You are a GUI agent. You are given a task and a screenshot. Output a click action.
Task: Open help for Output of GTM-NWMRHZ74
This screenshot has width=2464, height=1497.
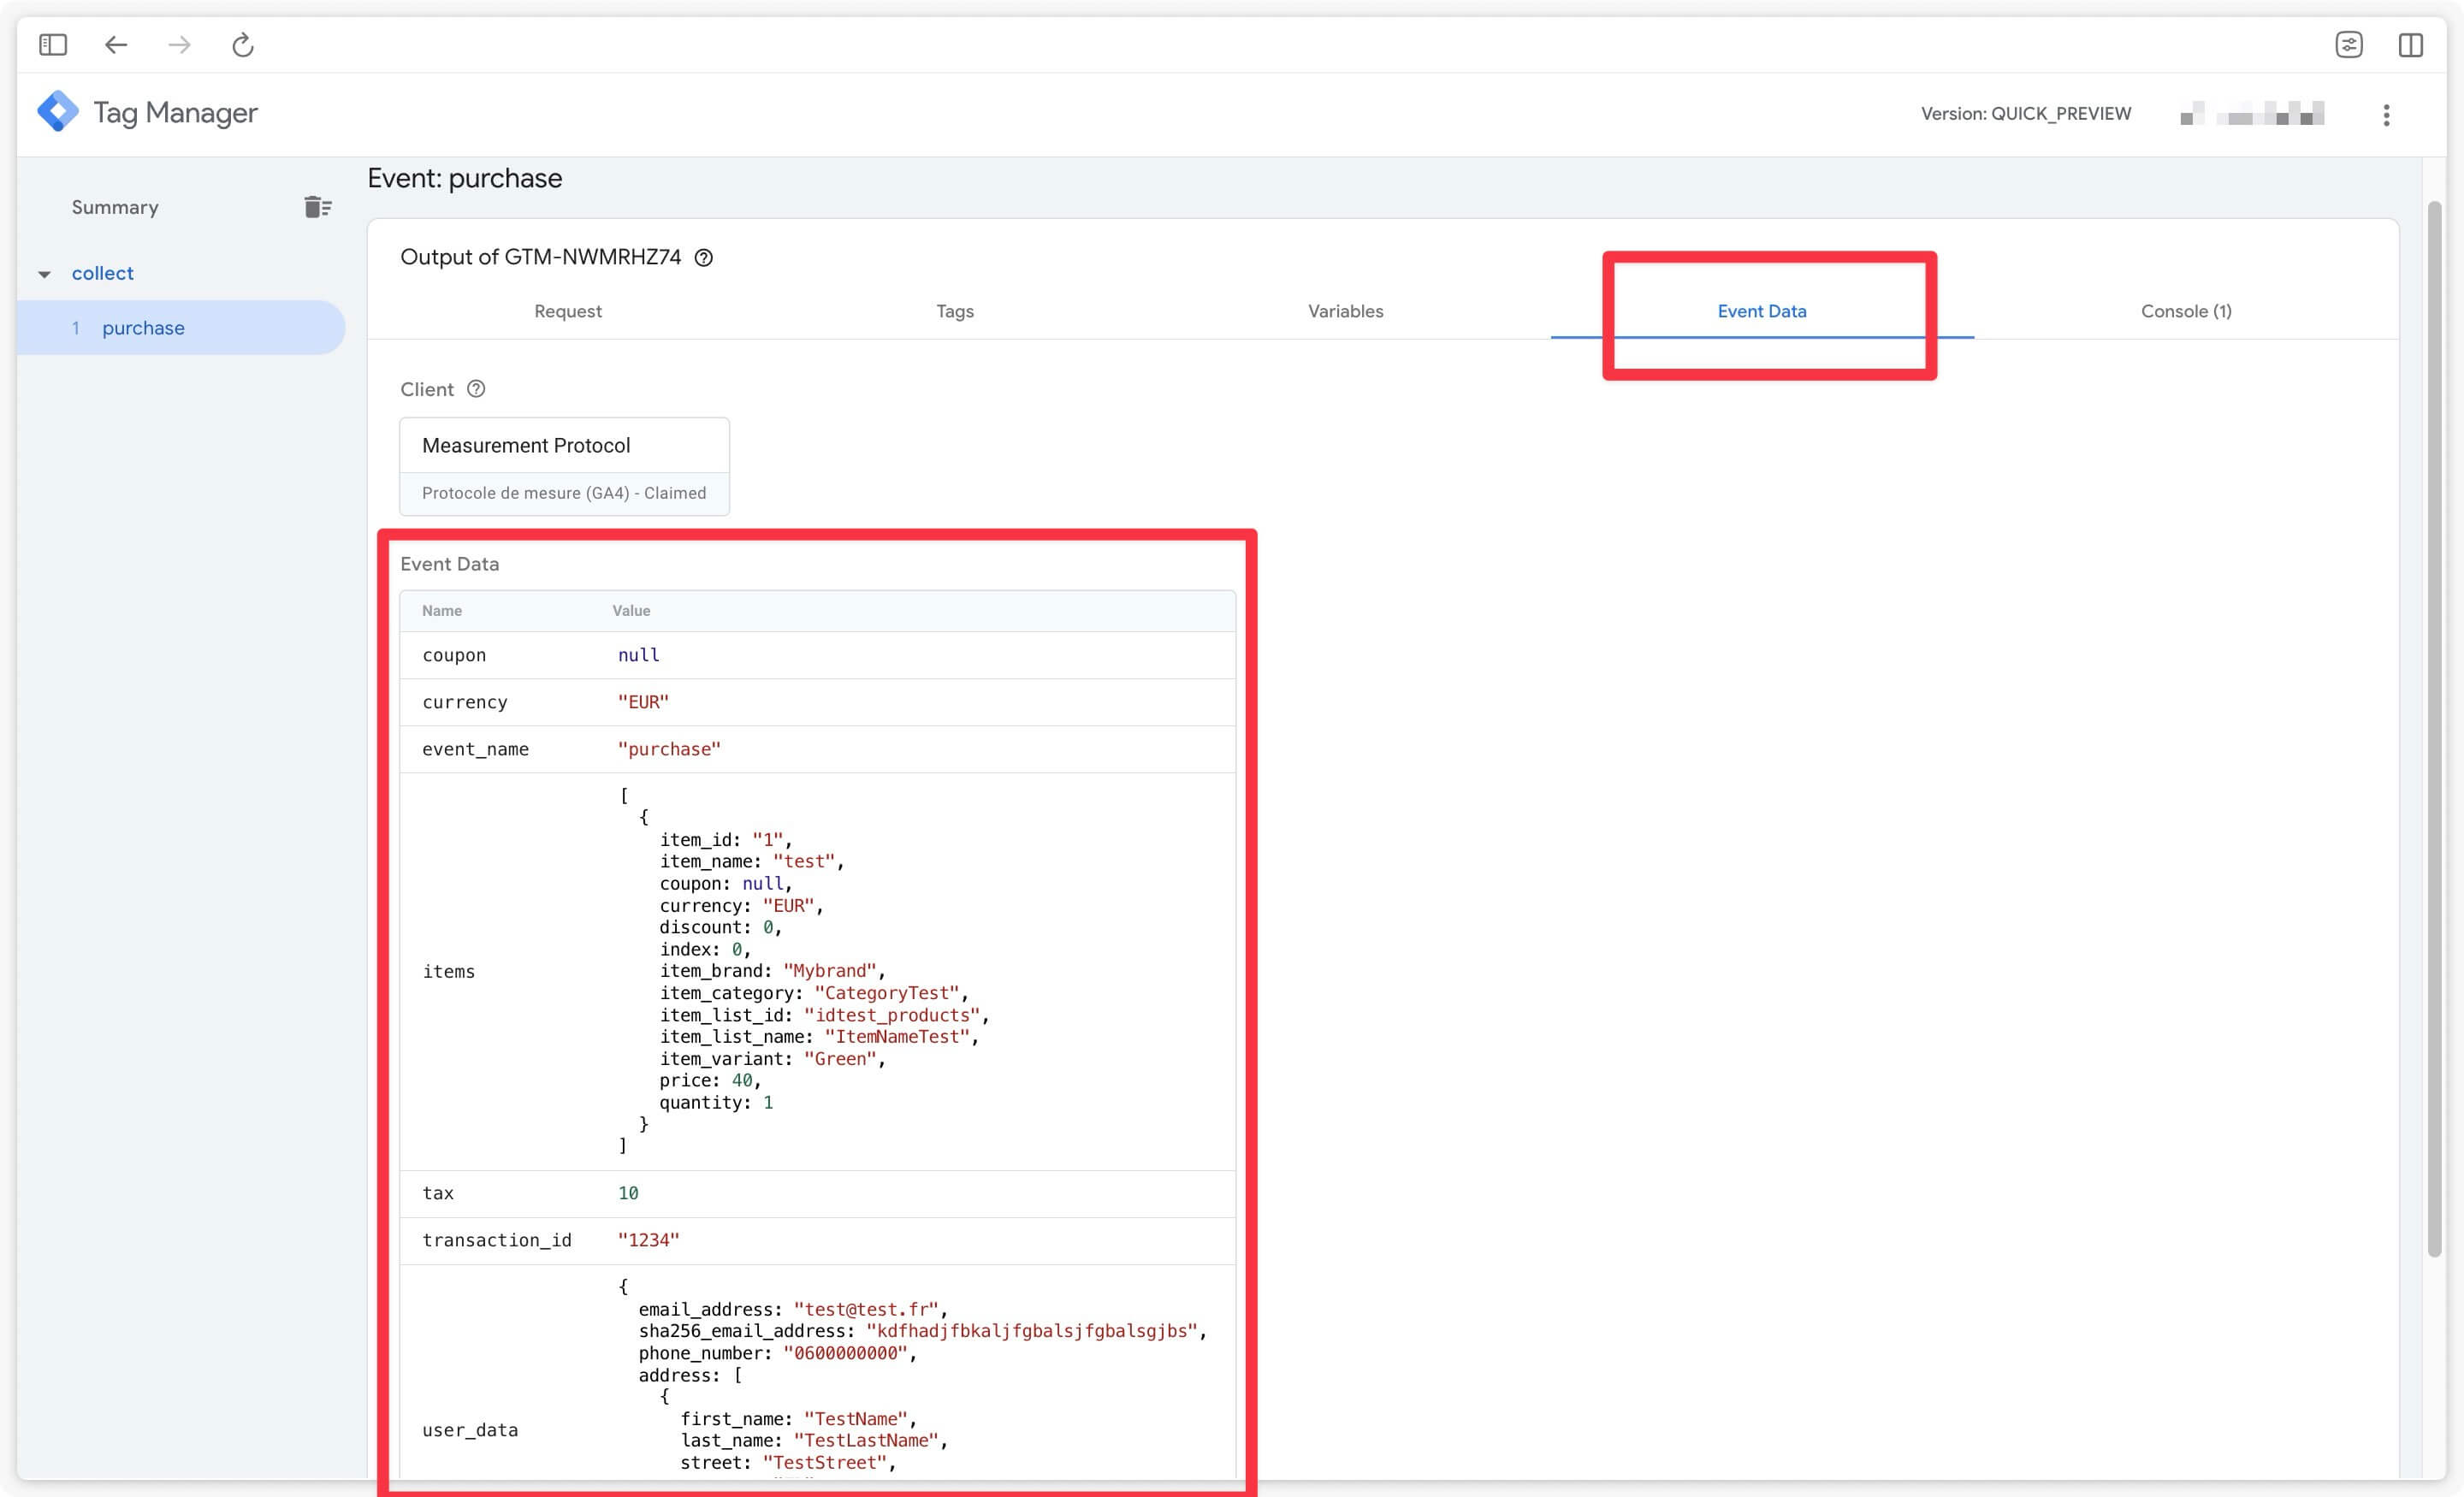pos(704,258)
